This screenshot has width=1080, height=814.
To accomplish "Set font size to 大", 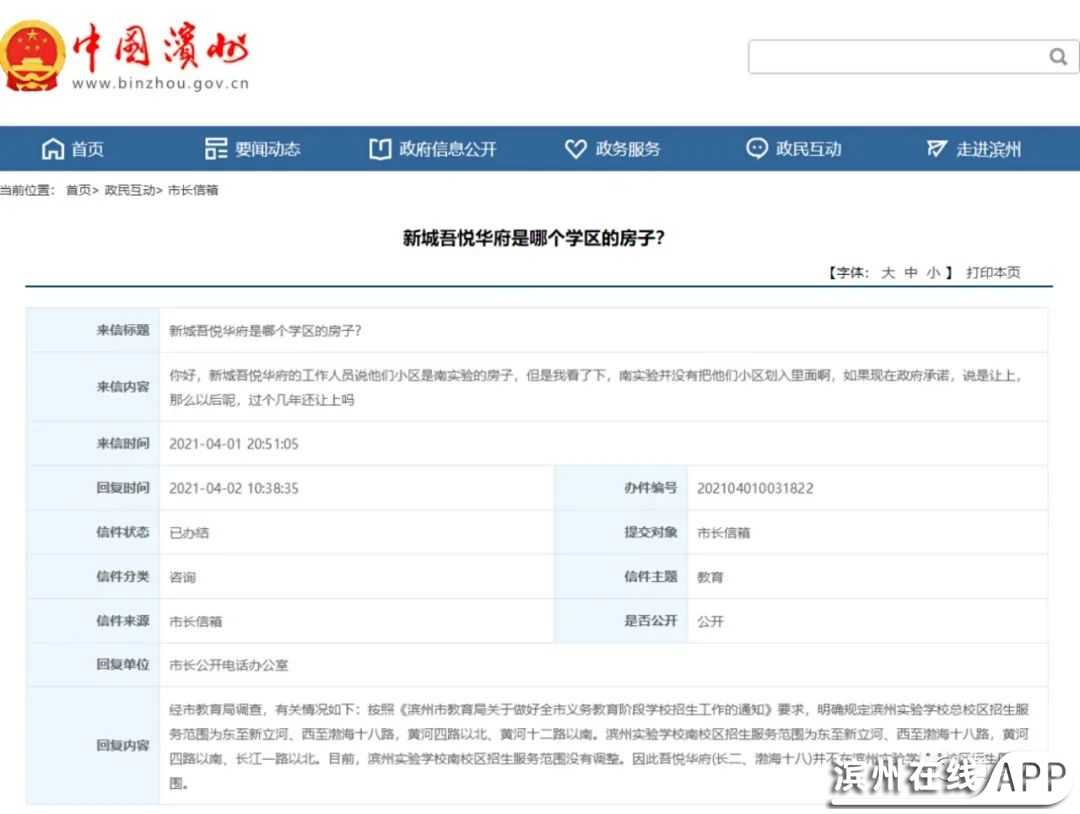I will pyautogui.click(x=887, y=272).
